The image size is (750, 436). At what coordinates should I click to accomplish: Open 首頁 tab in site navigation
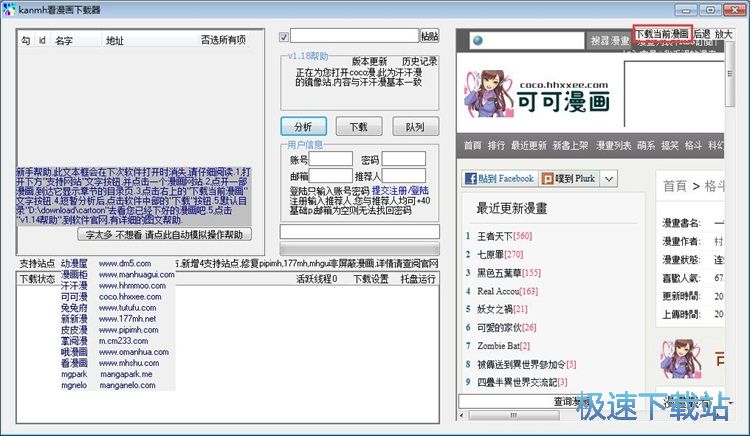coord(473,145)
